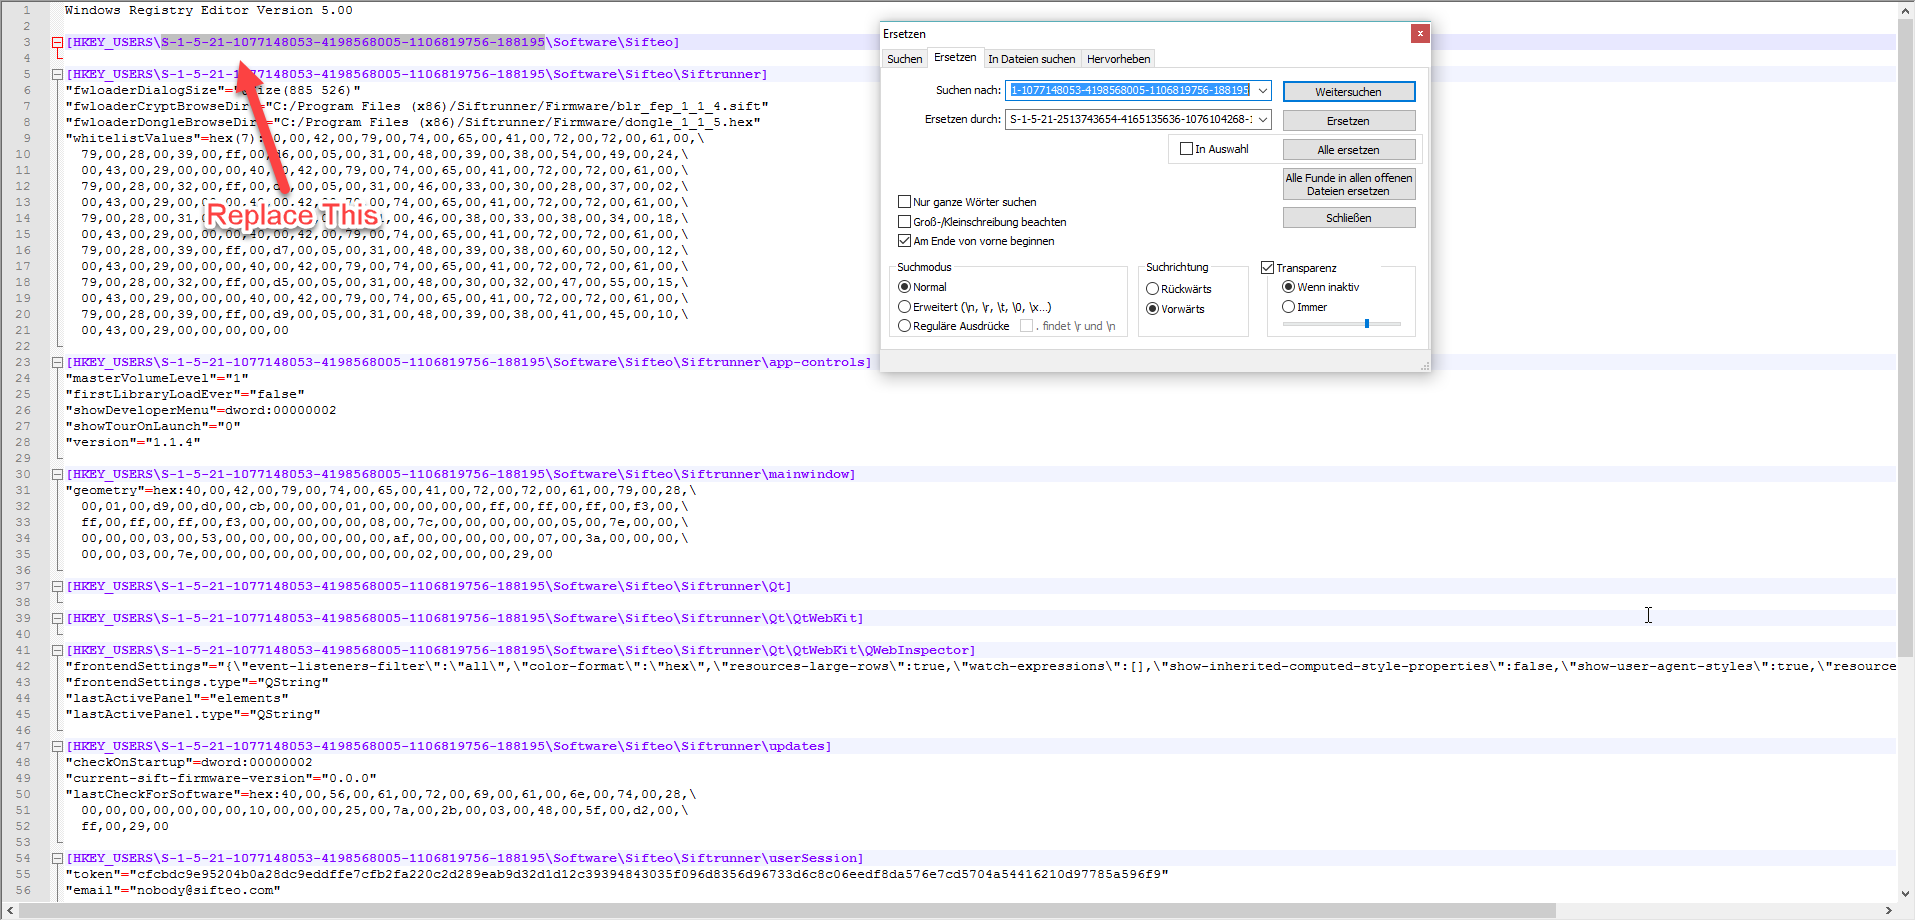
Task: Click line number 23 in the margin
Action: click(x=22, y=362)
